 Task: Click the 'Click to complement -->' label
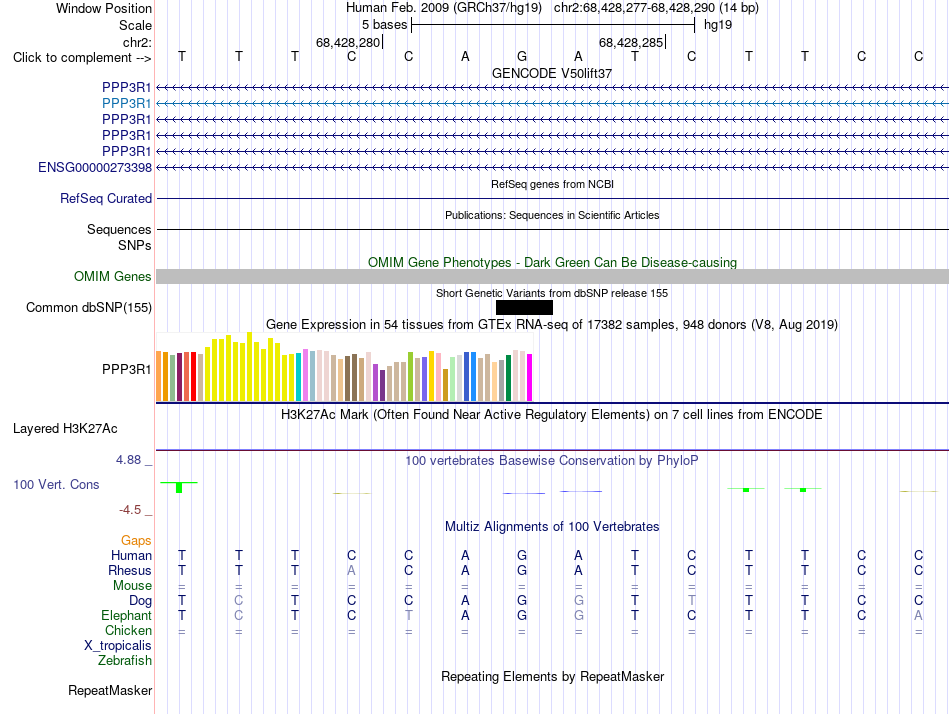pos(82,58)
